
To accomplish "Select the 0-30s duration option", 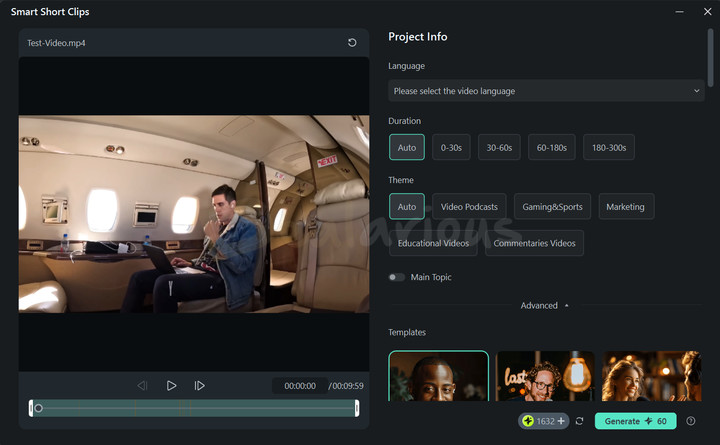I will coord(450,148).
